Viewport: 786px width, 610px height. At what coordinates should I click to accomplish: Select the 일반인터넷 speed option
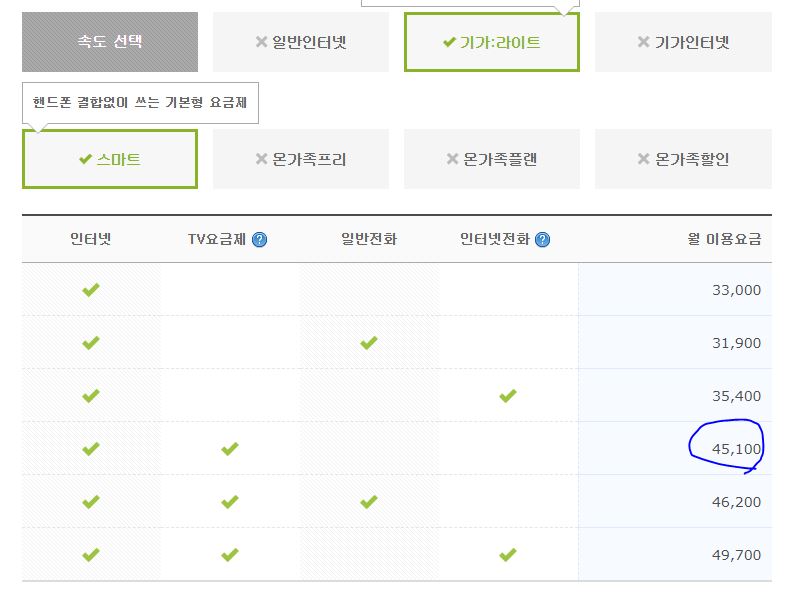[x=300, y=42]
